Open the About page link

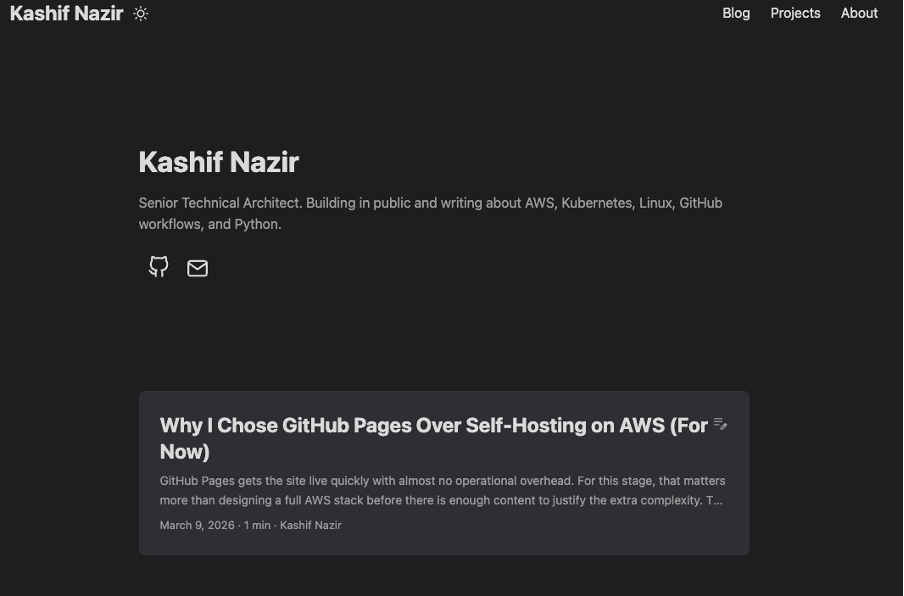coord(859,13)
